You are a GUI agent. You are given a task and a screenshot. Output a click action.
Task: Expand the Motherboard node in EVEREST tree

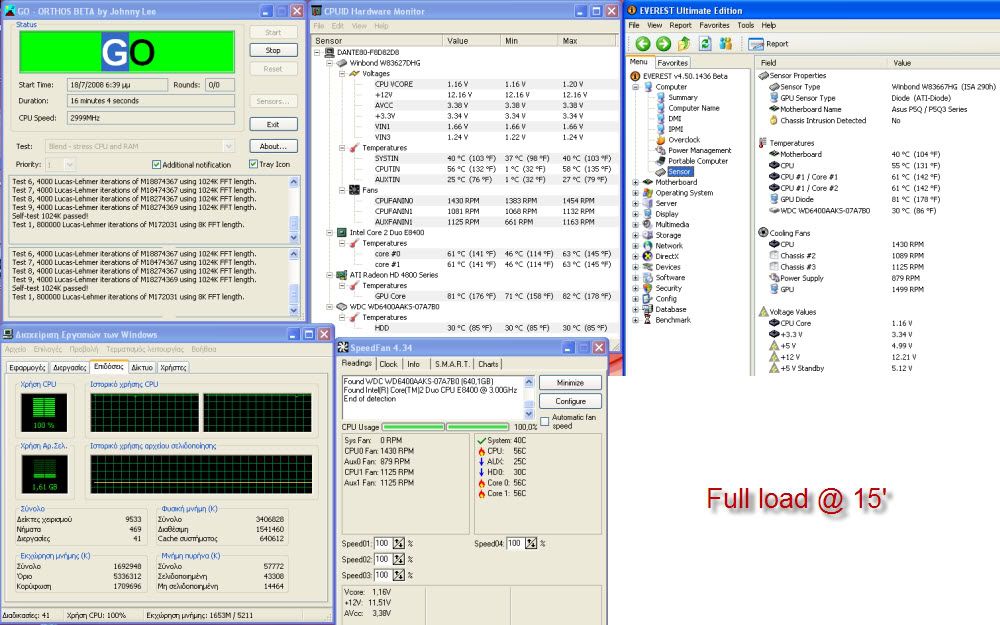click(x=635, y=182)
